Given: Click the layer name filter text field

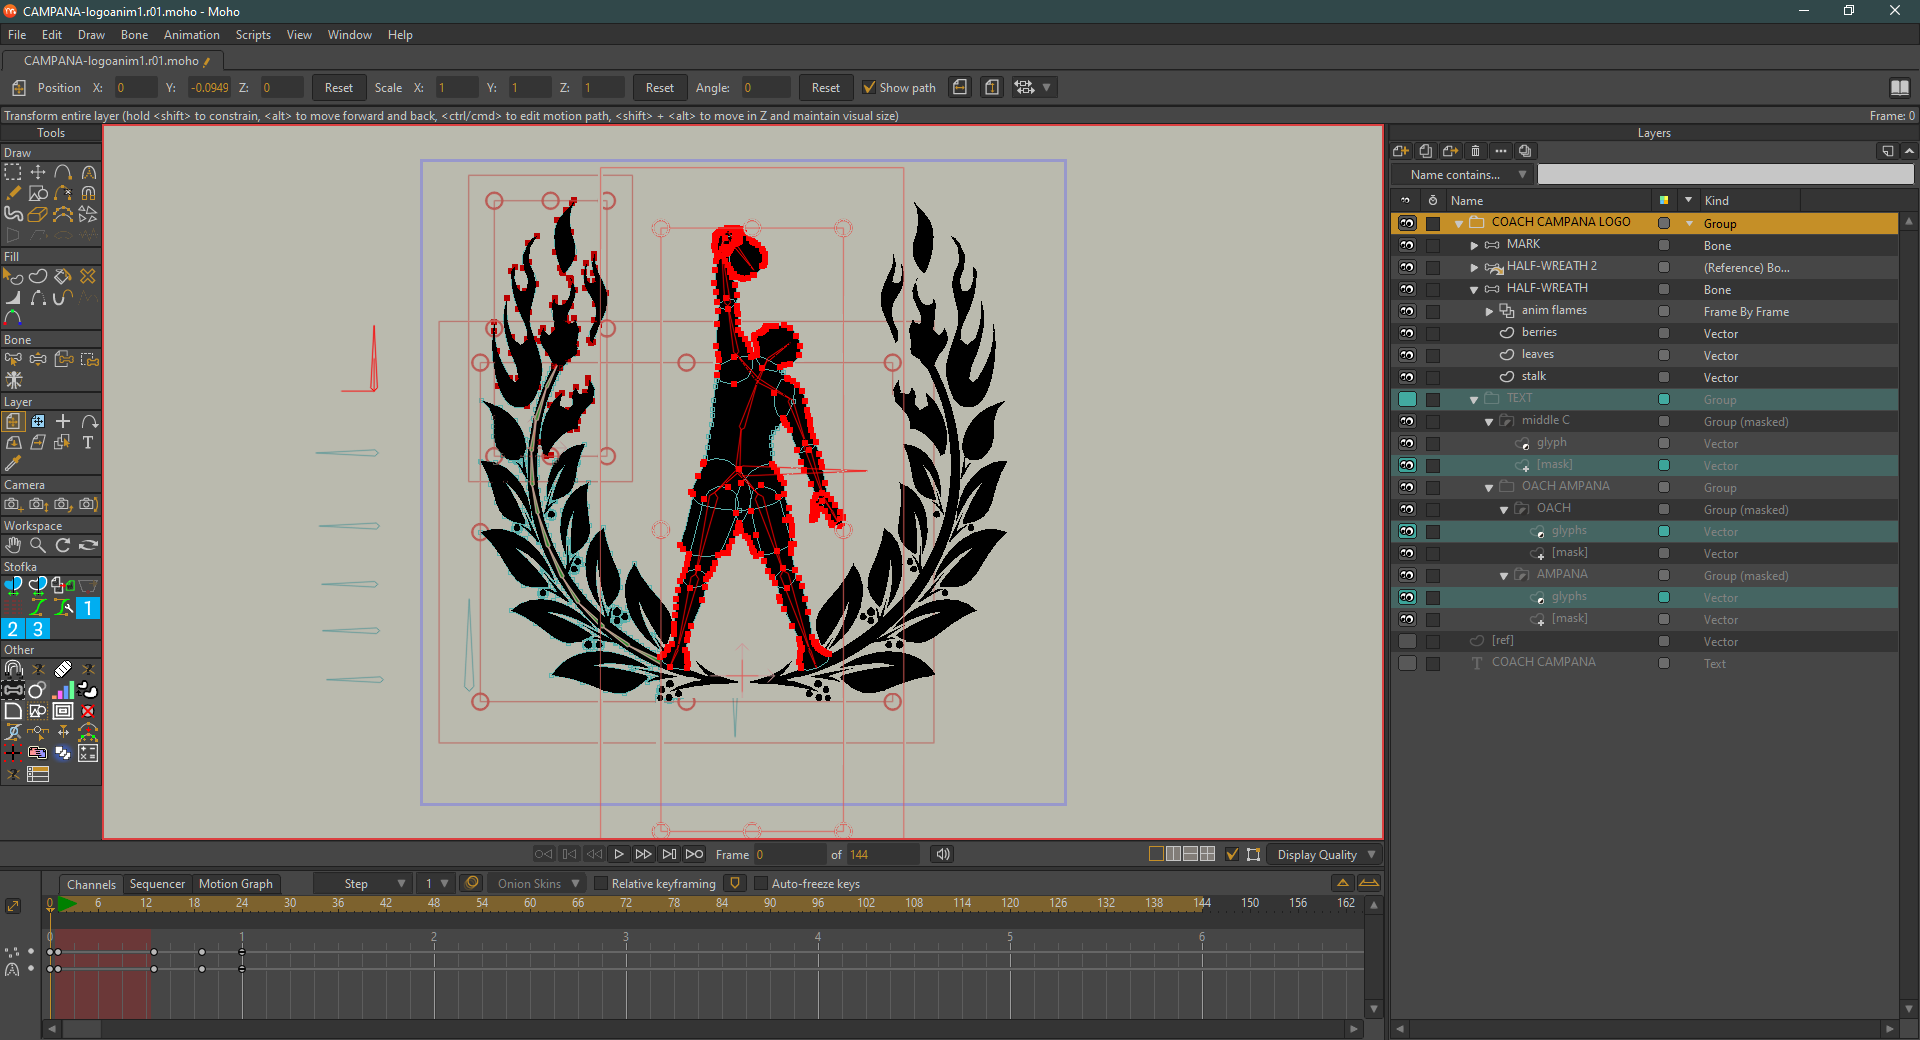Looking at the screenshot, I should coord(1725,174).
